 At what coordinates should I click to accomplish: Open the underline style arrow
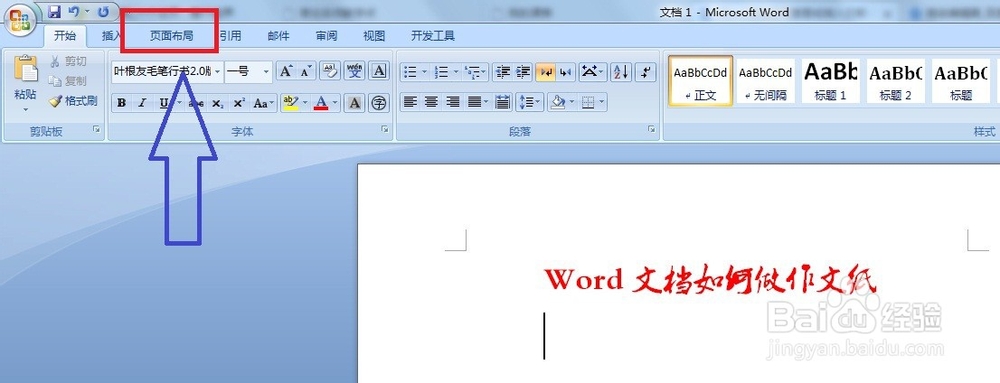point(179,103)
